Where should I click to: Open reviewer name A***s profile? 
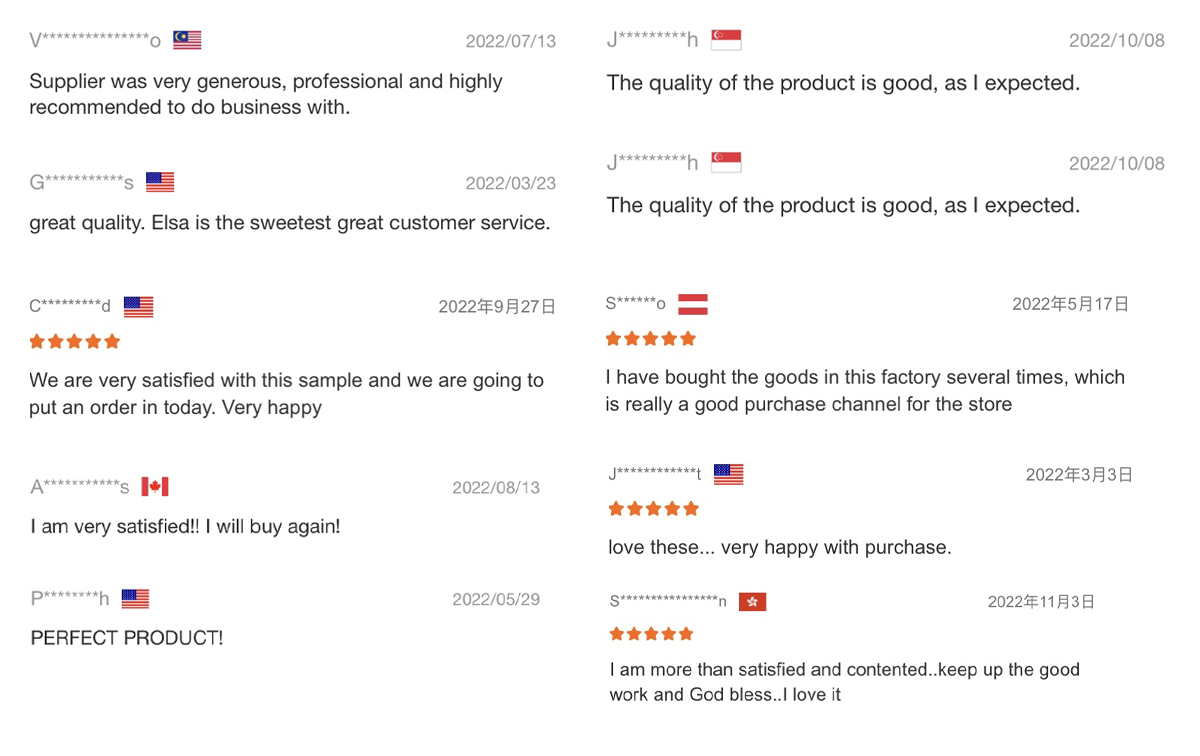(80, 488)
